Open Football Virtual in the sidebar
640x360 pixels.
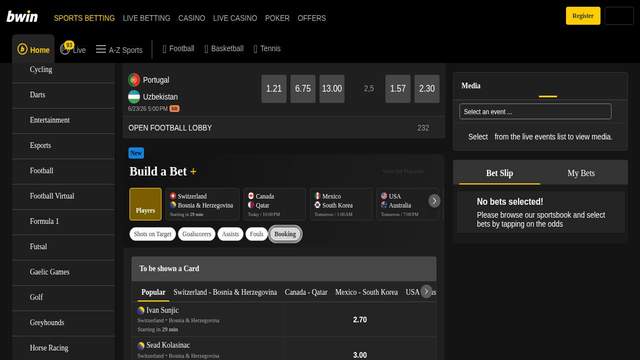tap(64, 196)
